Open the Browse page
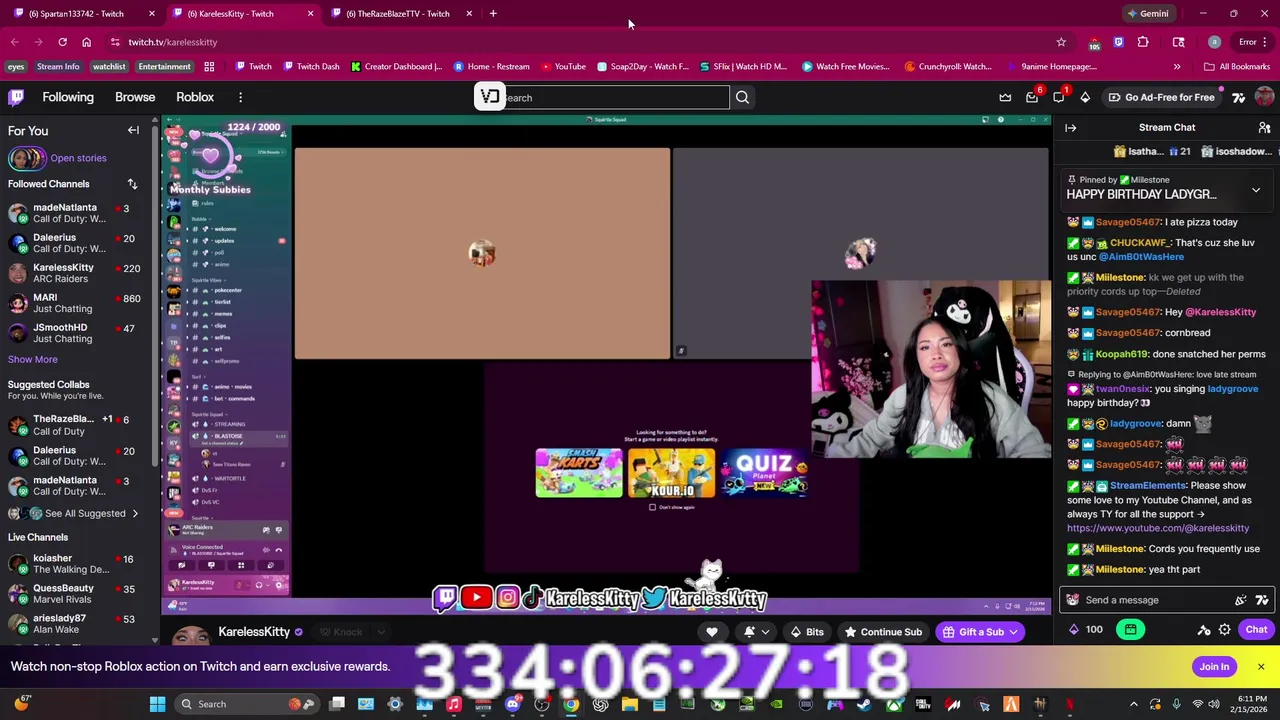1280x720 pixels. (x=135, y=97)
